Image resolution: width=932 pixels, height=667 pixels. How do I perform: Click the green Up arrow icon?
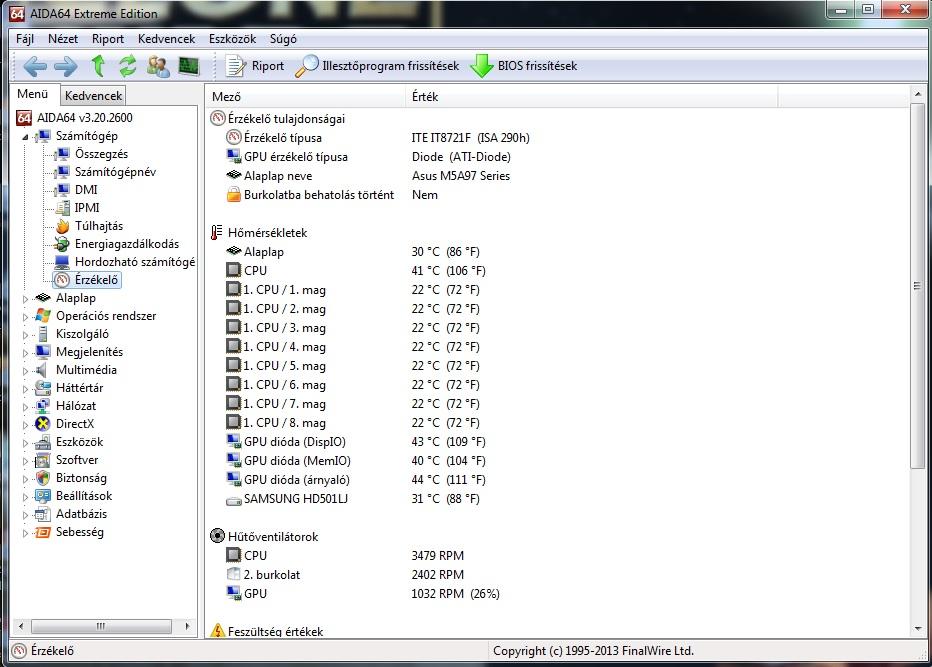[99, 66]
